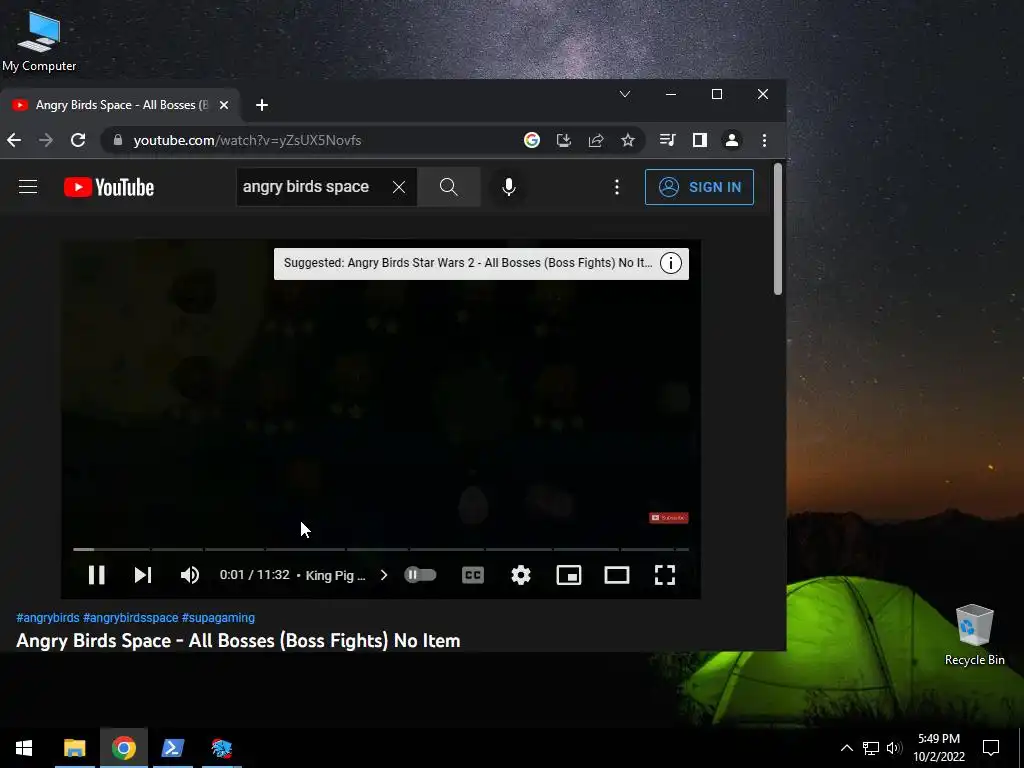1024x768 pixels.
Task: Open Chrome profile avatar
Action: [732, 140]
